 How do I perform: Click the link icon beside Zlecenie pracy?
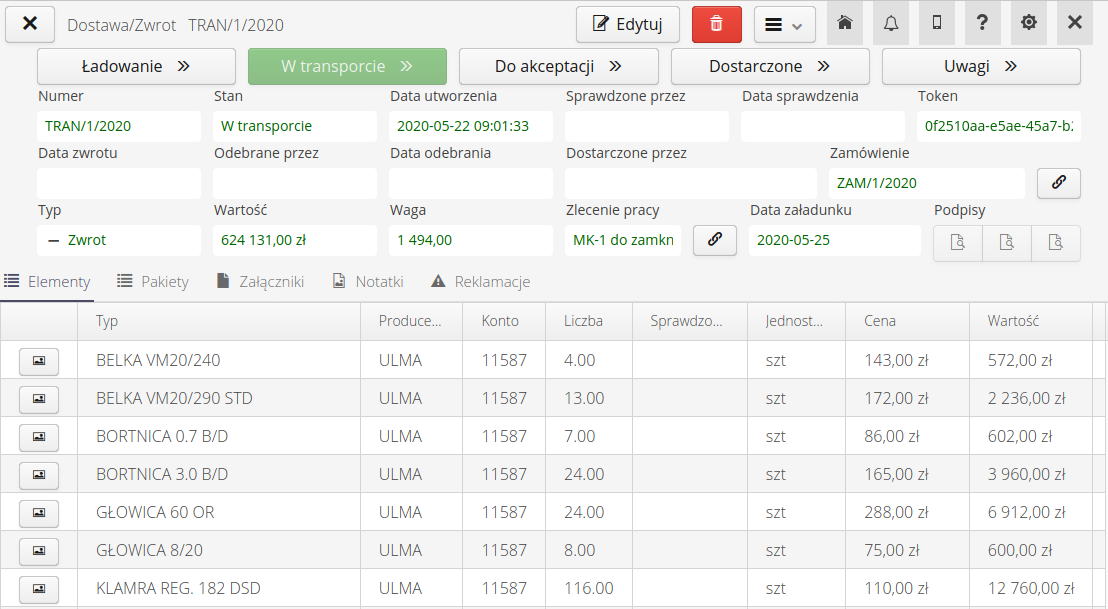coord(714,240)
